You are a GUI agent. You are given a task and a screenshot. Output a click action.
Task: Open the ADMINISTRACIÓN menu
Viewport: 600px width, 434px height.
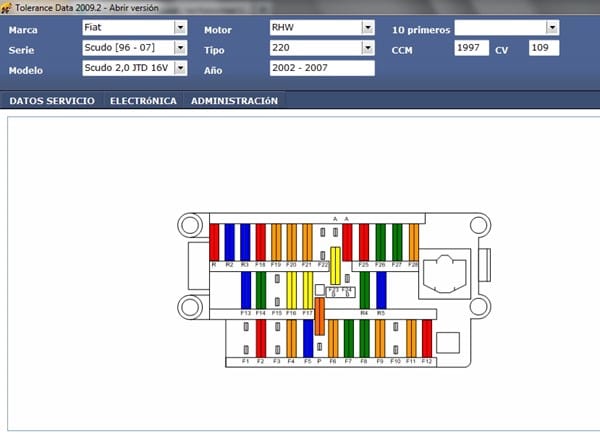pyautogui.click(x=235, y=101)
